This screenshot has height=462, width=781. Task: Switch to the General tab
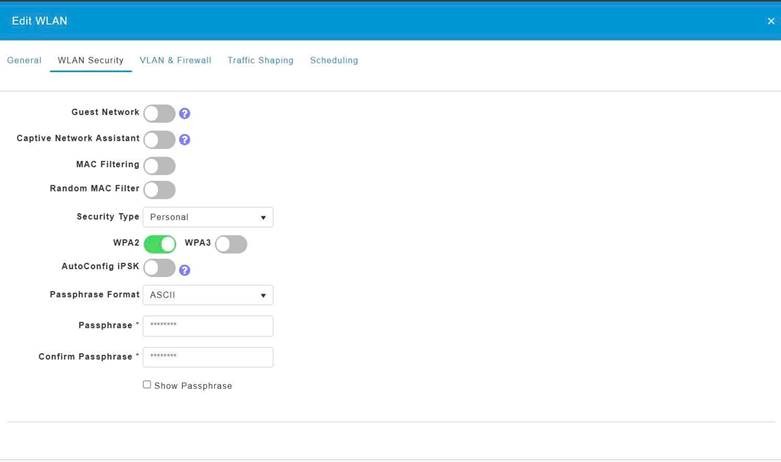coord(24,60)
